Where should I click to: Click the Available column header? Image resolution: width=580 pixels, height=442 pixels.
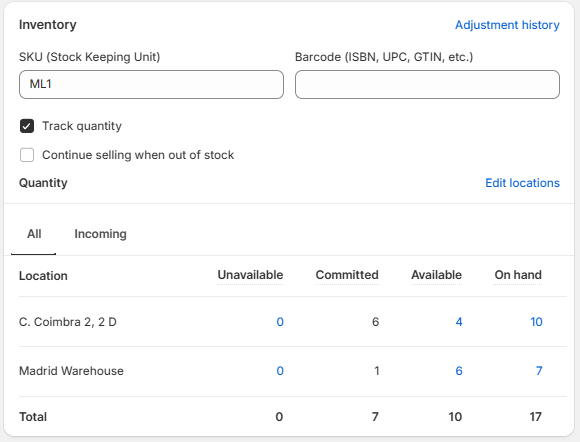pyautogui.click(x=436, y=275)
